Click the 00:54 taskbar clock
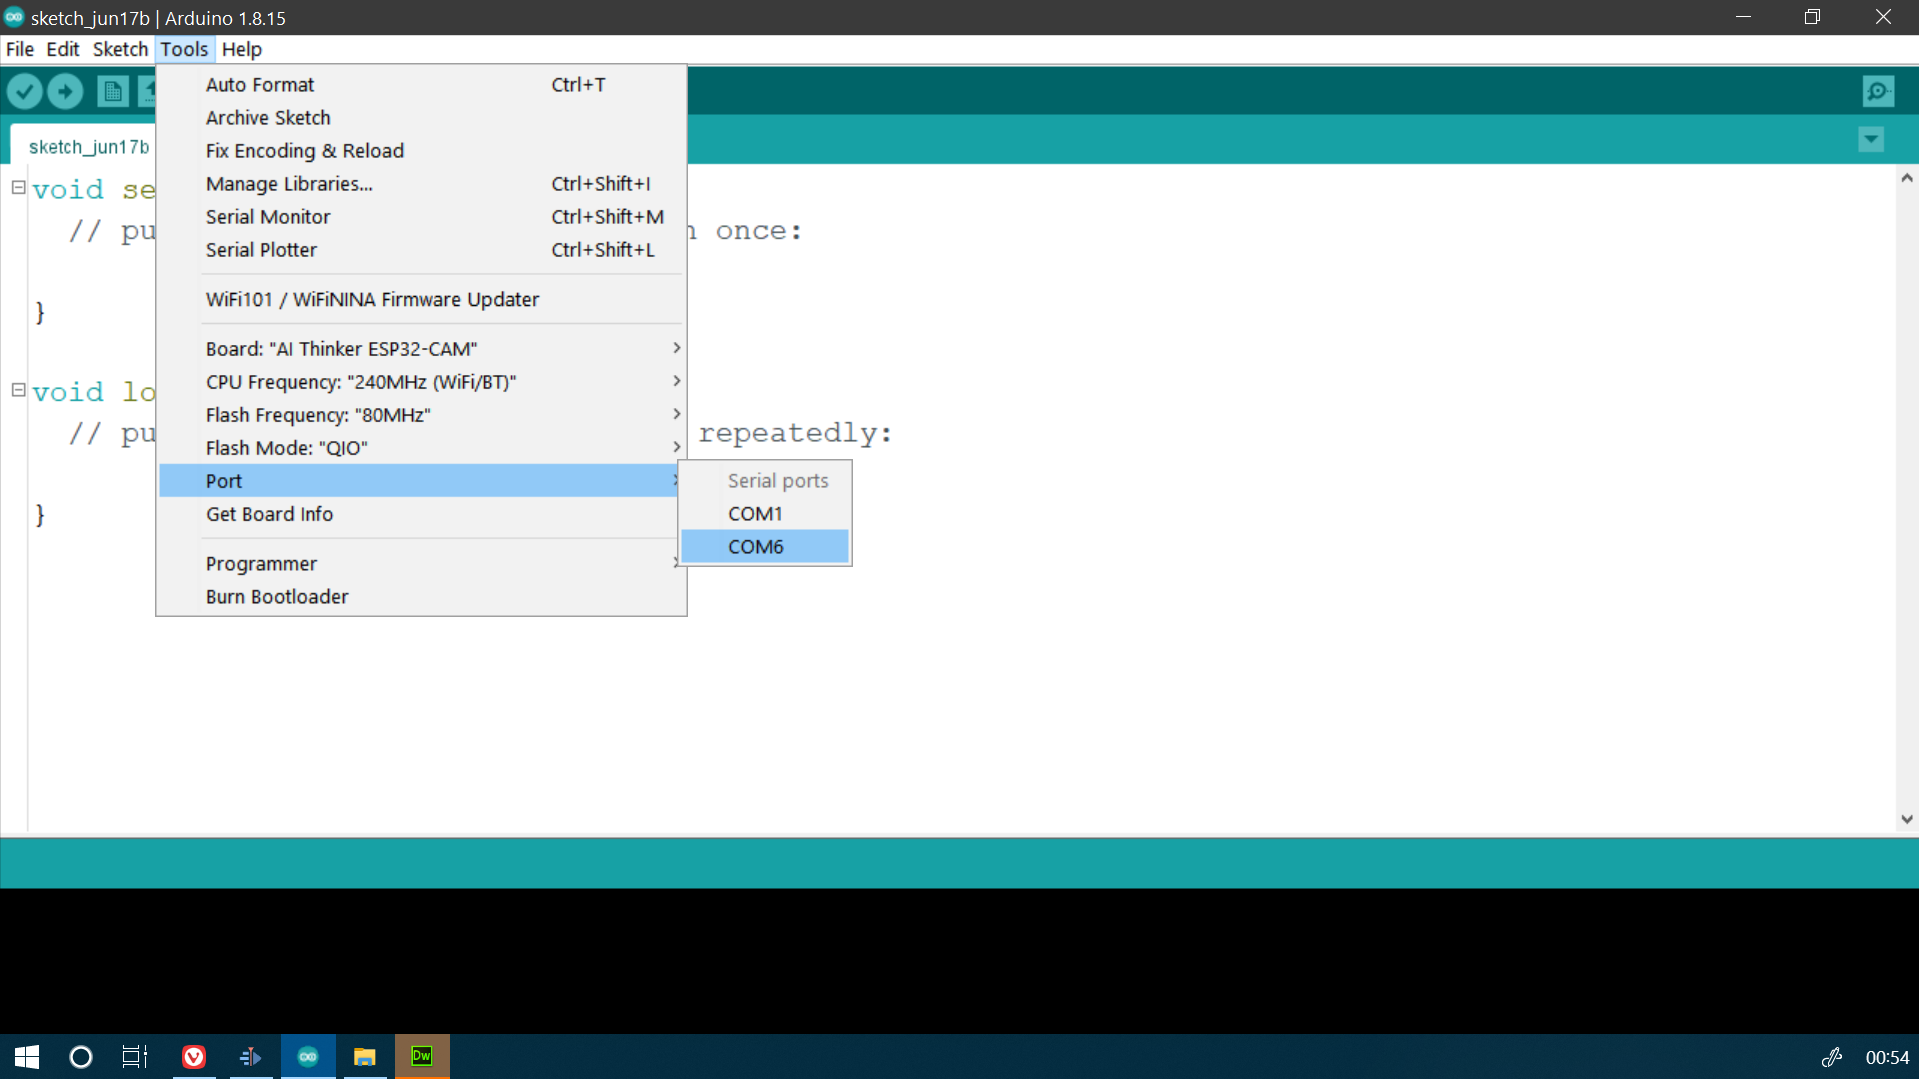The width and height of the screenshot is (1919, 1079). [x=1887, y=1057]
